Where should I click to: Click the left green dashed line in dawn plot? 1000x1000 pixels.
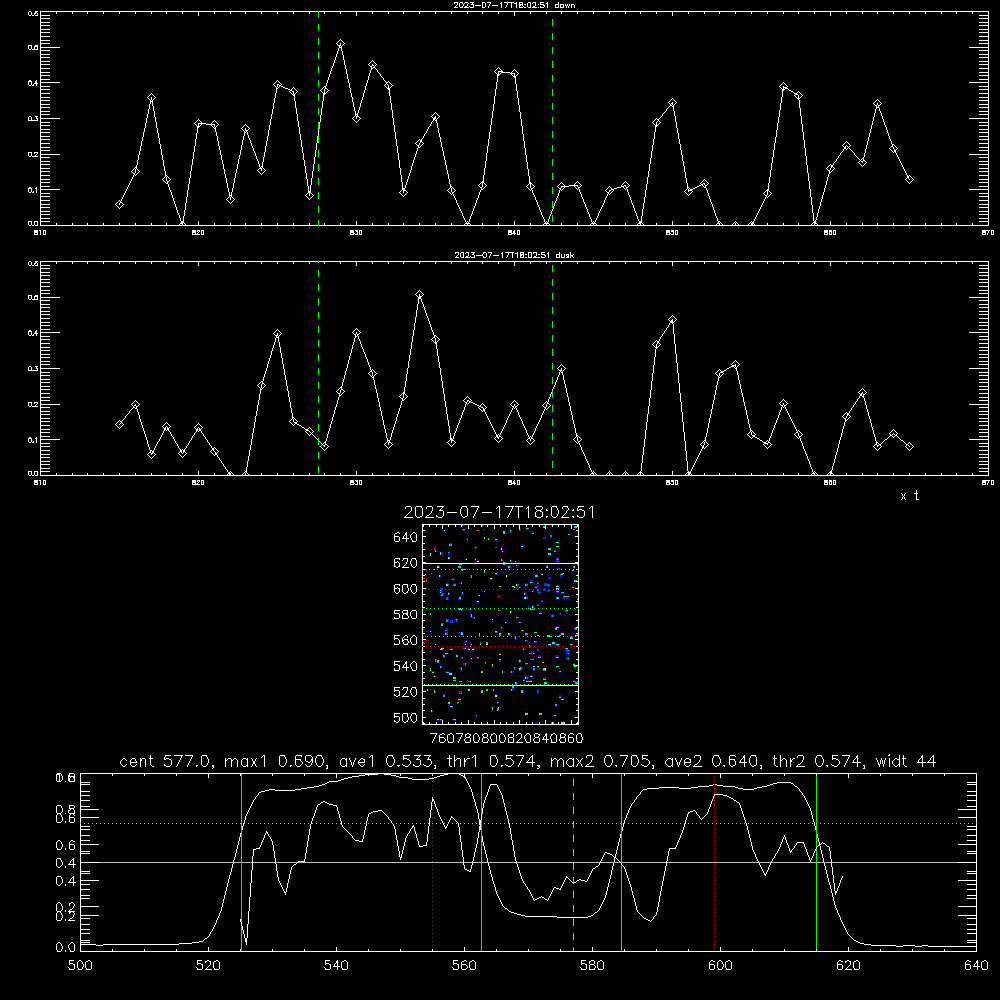pos(318,121)
